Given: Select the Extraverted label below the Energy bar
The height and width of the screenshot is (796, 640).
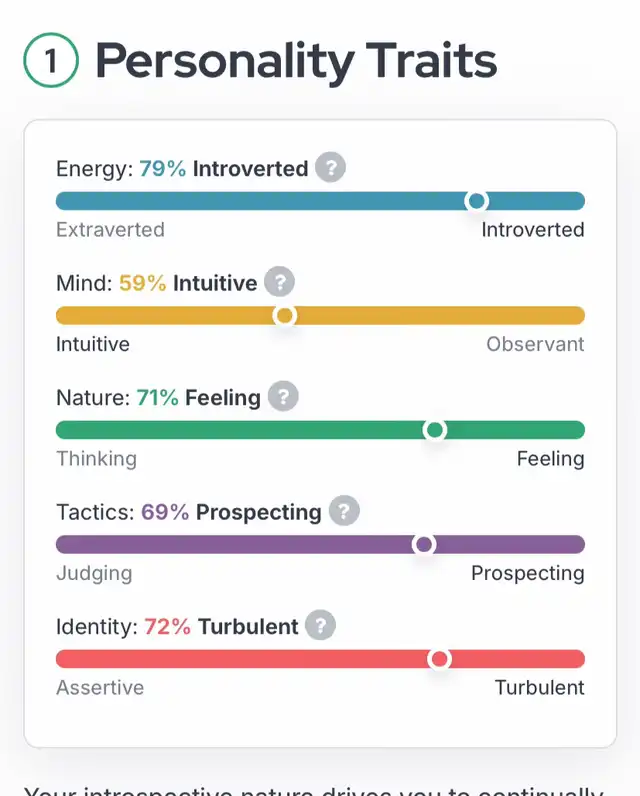Looking at the screenshot, I should pyautogui.click(x=110, y=230).
